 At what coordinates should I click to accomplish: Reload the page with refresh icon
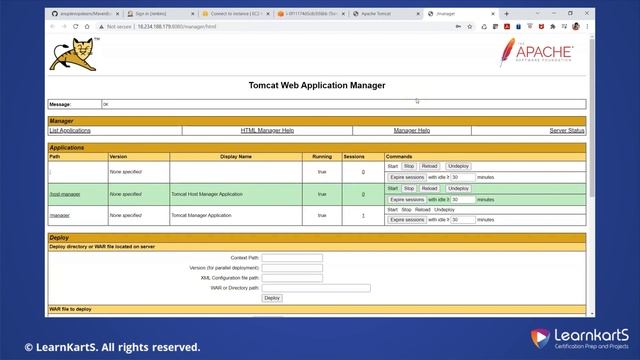pyautogui.click(x=76, y=27)
